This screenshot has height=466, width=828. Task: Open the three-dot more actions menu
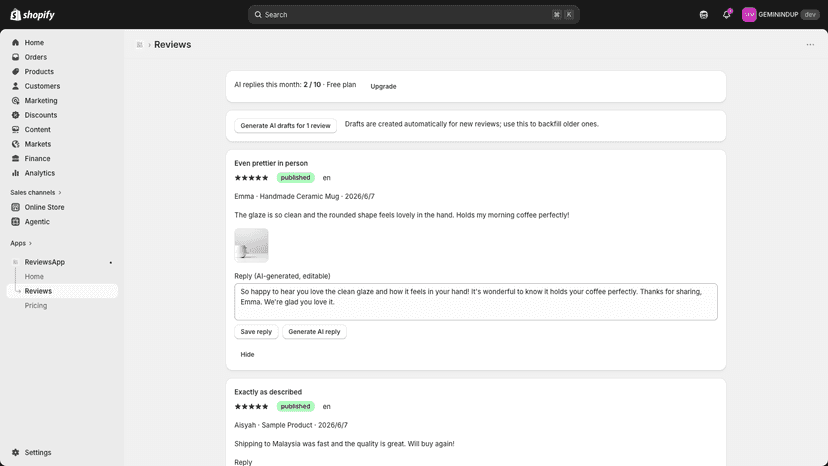810,45
